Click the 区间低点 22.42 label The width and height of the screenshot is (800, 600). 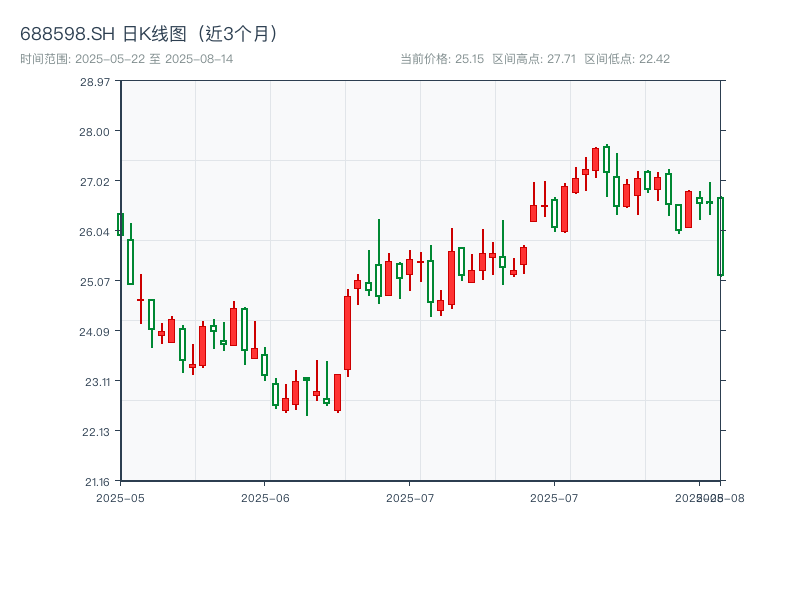coord(627,59)
